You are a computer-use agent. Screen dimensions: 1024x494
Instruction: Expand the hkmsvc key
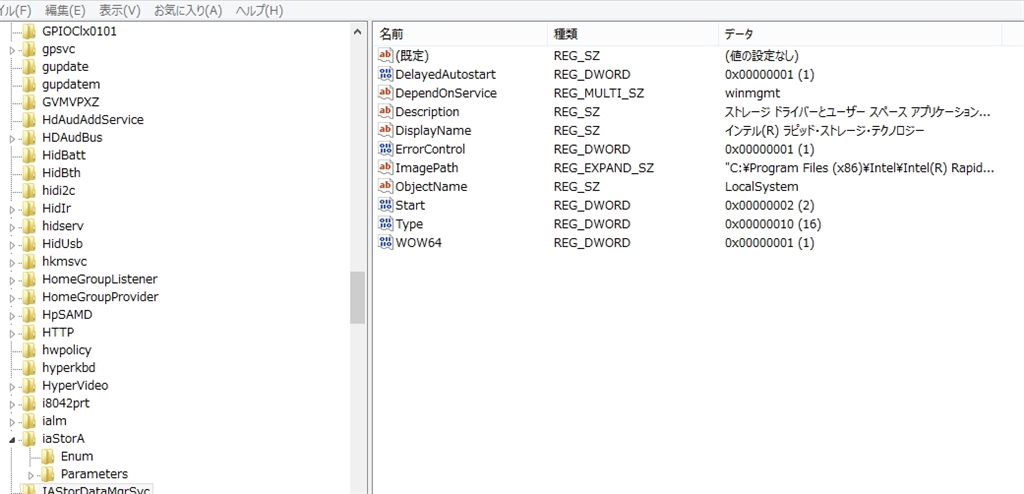(x=12, y=262)
